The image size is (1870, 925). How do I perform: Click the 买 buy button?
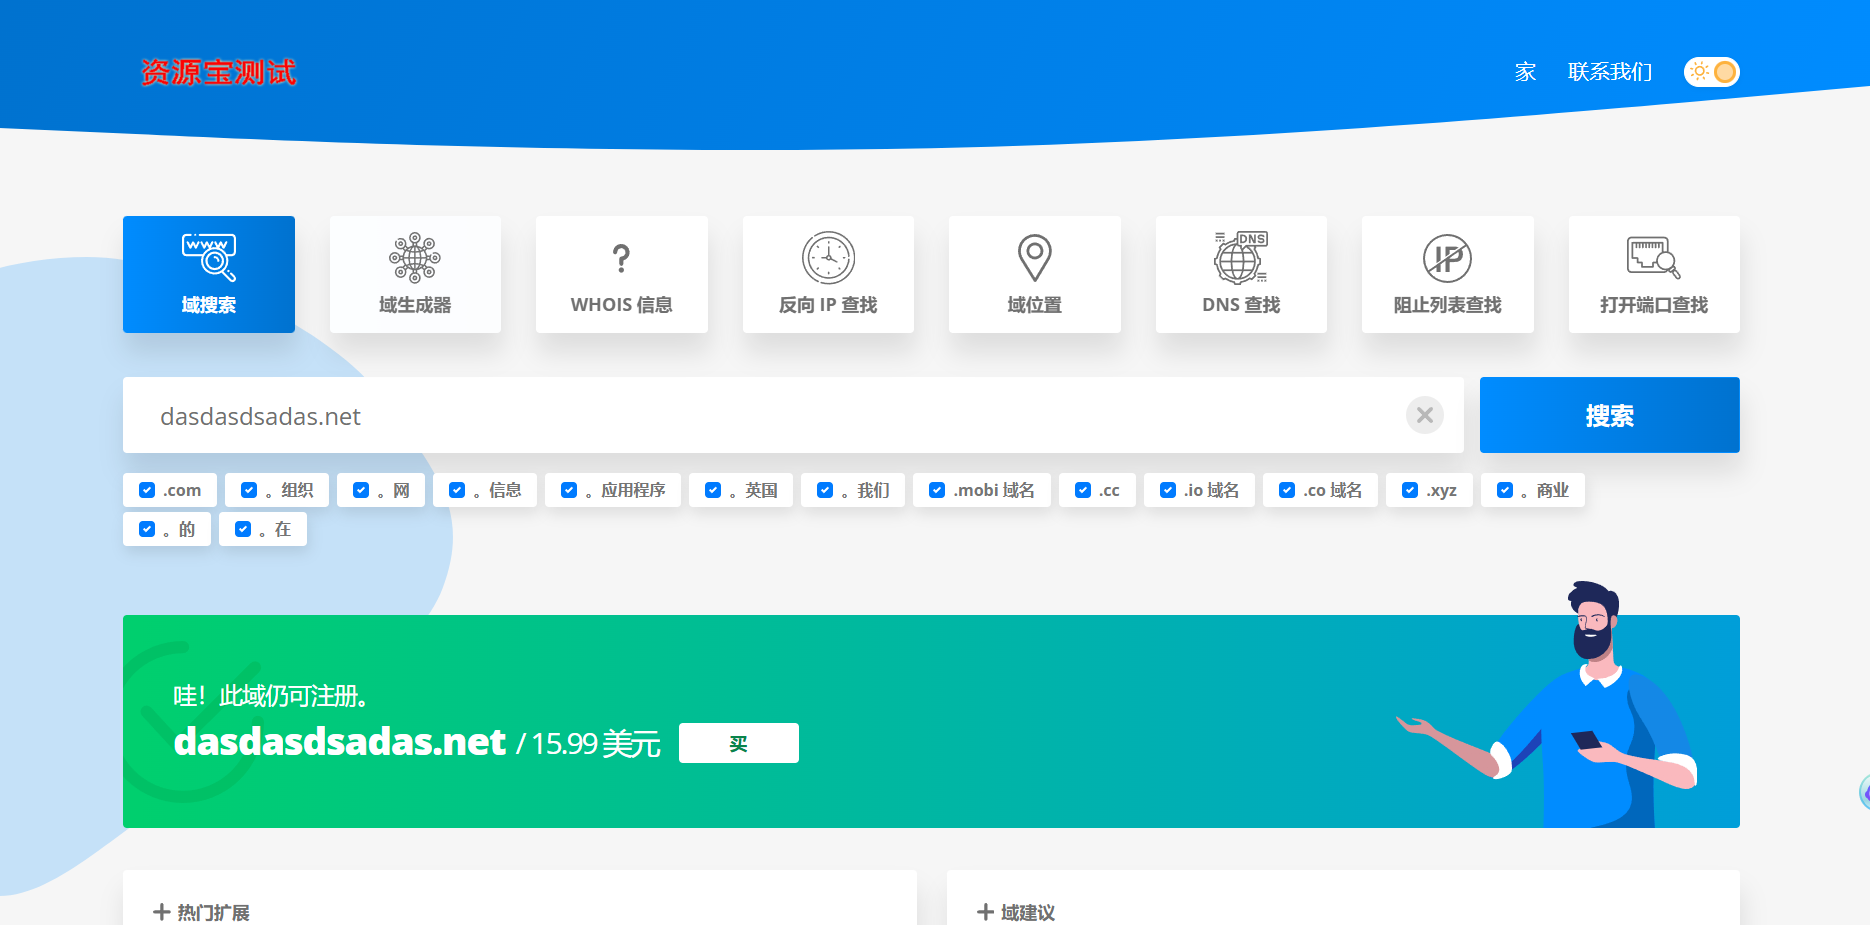point(739,743)
